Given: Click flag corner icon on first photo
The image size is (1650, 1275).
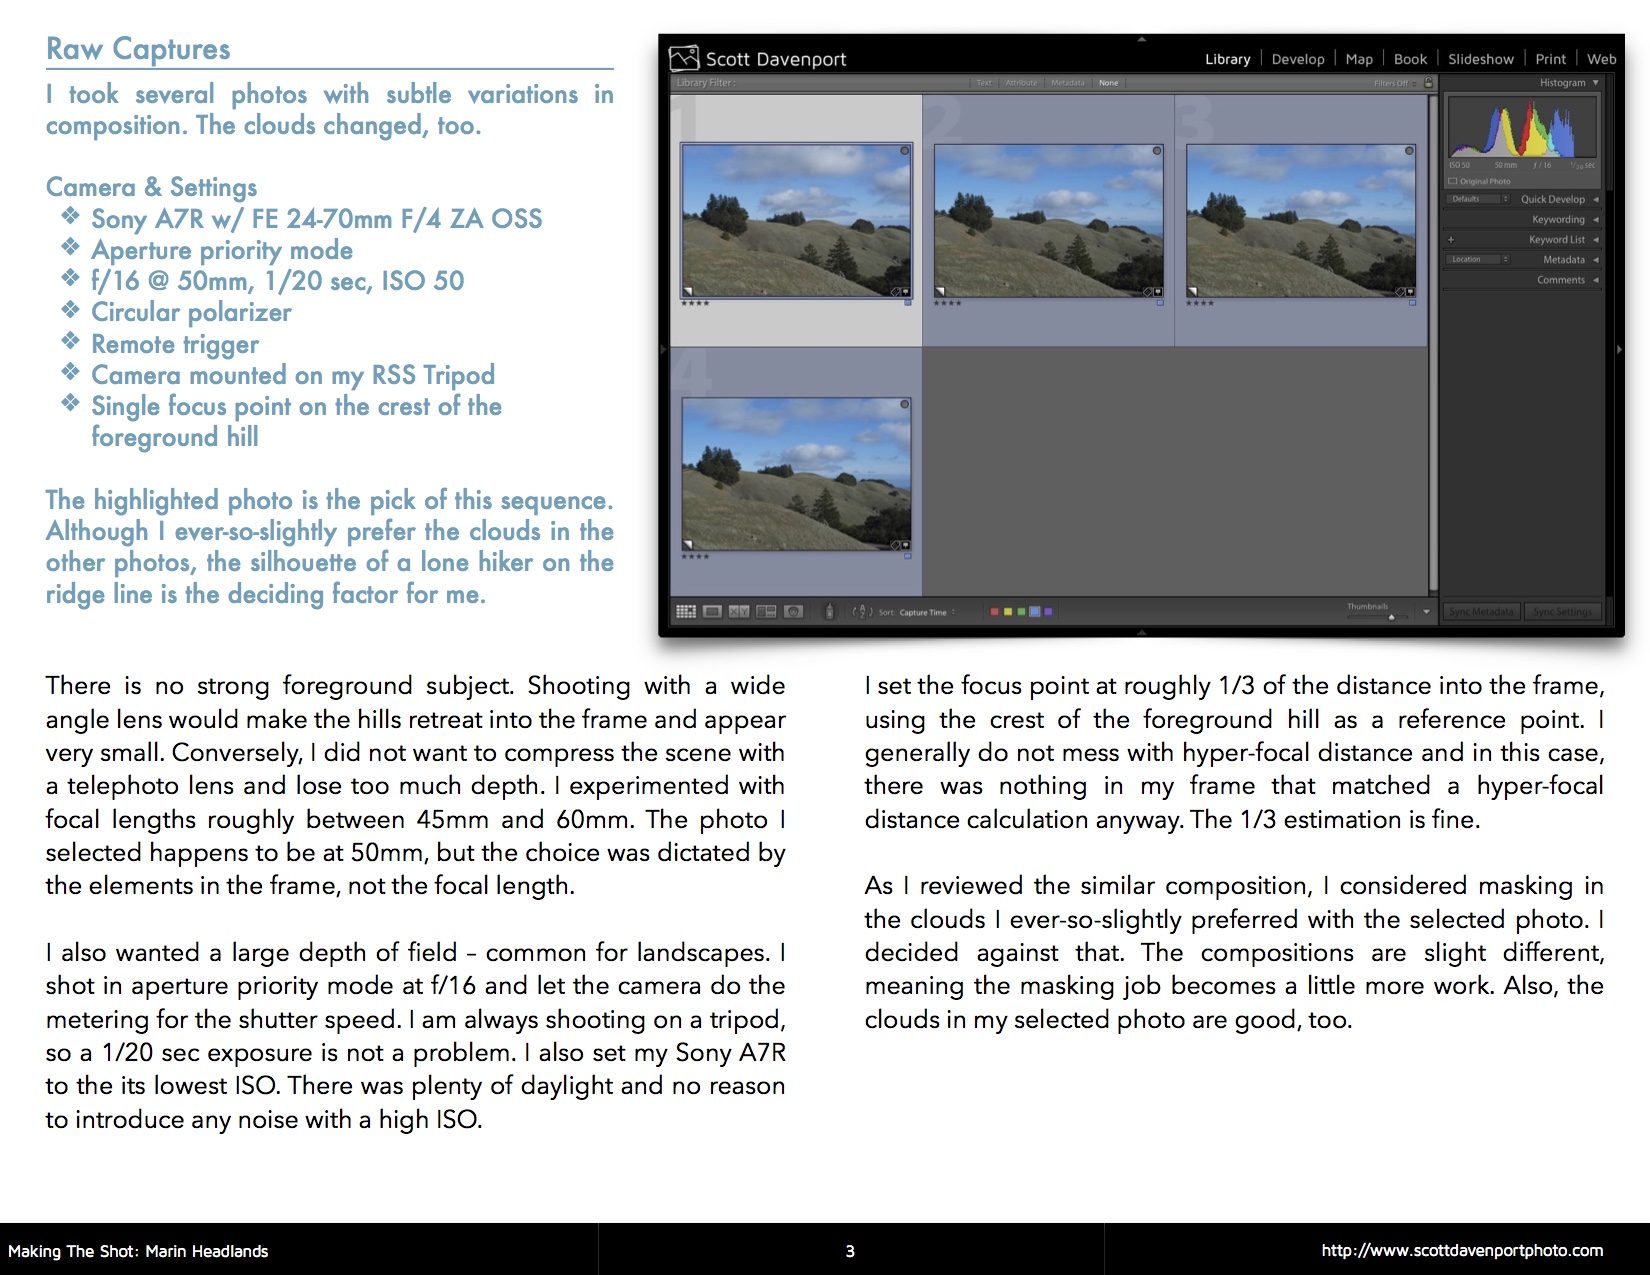Looking at the screenshot, I should point(688,291).
